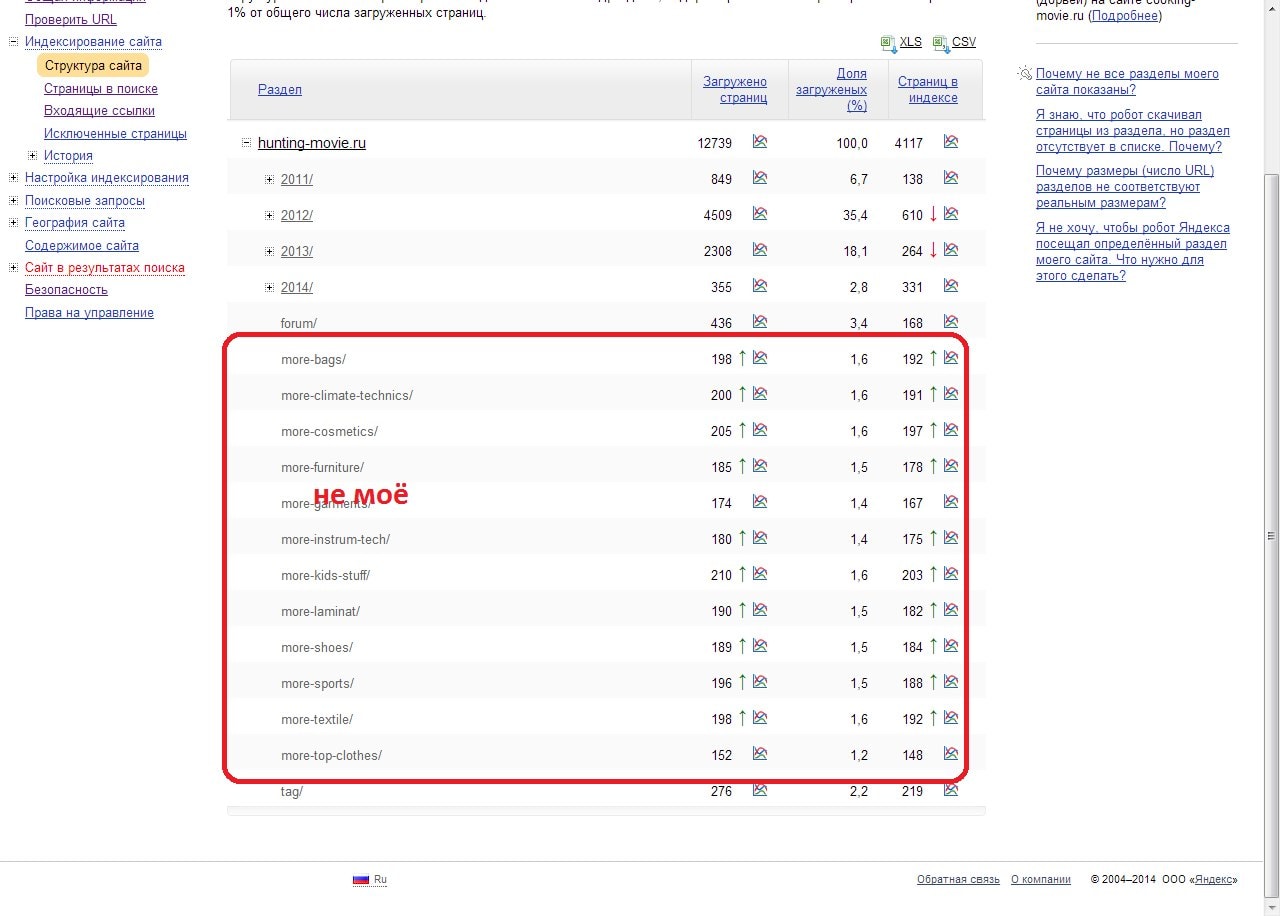The image size is (1280, 916).
Task: Select Структура сайта in the sidebar
Action: click(x=93, y=65)
